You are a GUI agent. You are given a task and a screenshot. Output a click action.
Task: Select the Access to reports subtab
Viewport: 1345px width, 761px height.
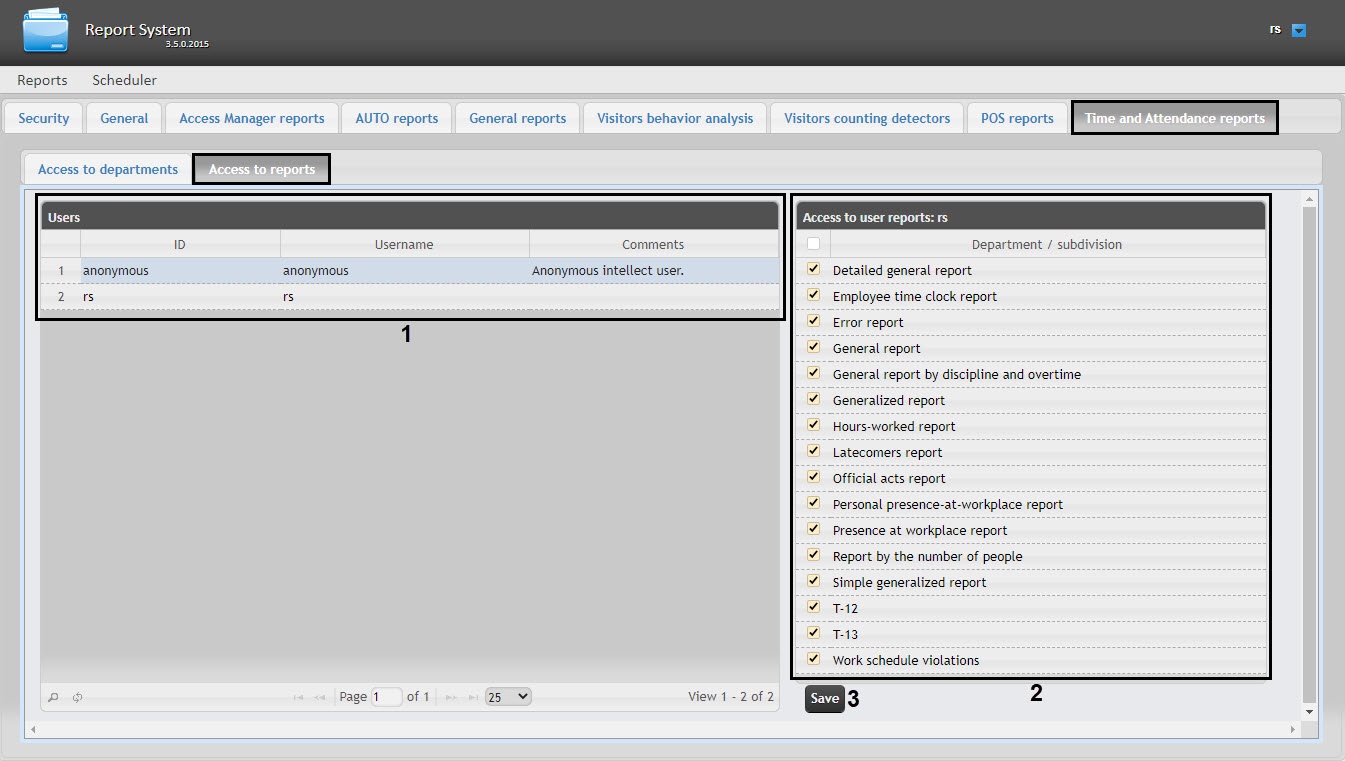pos(262,169)
